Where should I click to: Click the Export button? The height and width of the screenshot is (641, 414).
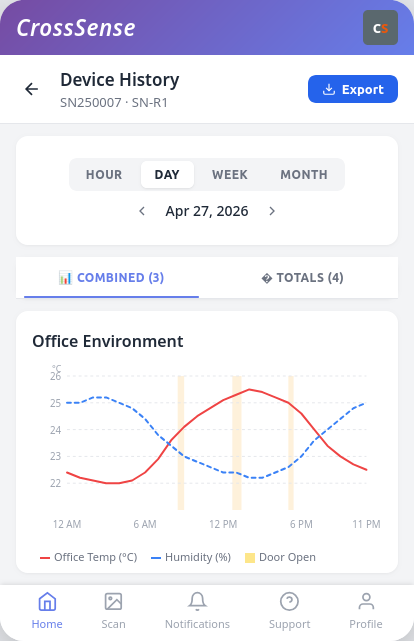(x=353, y=89)
